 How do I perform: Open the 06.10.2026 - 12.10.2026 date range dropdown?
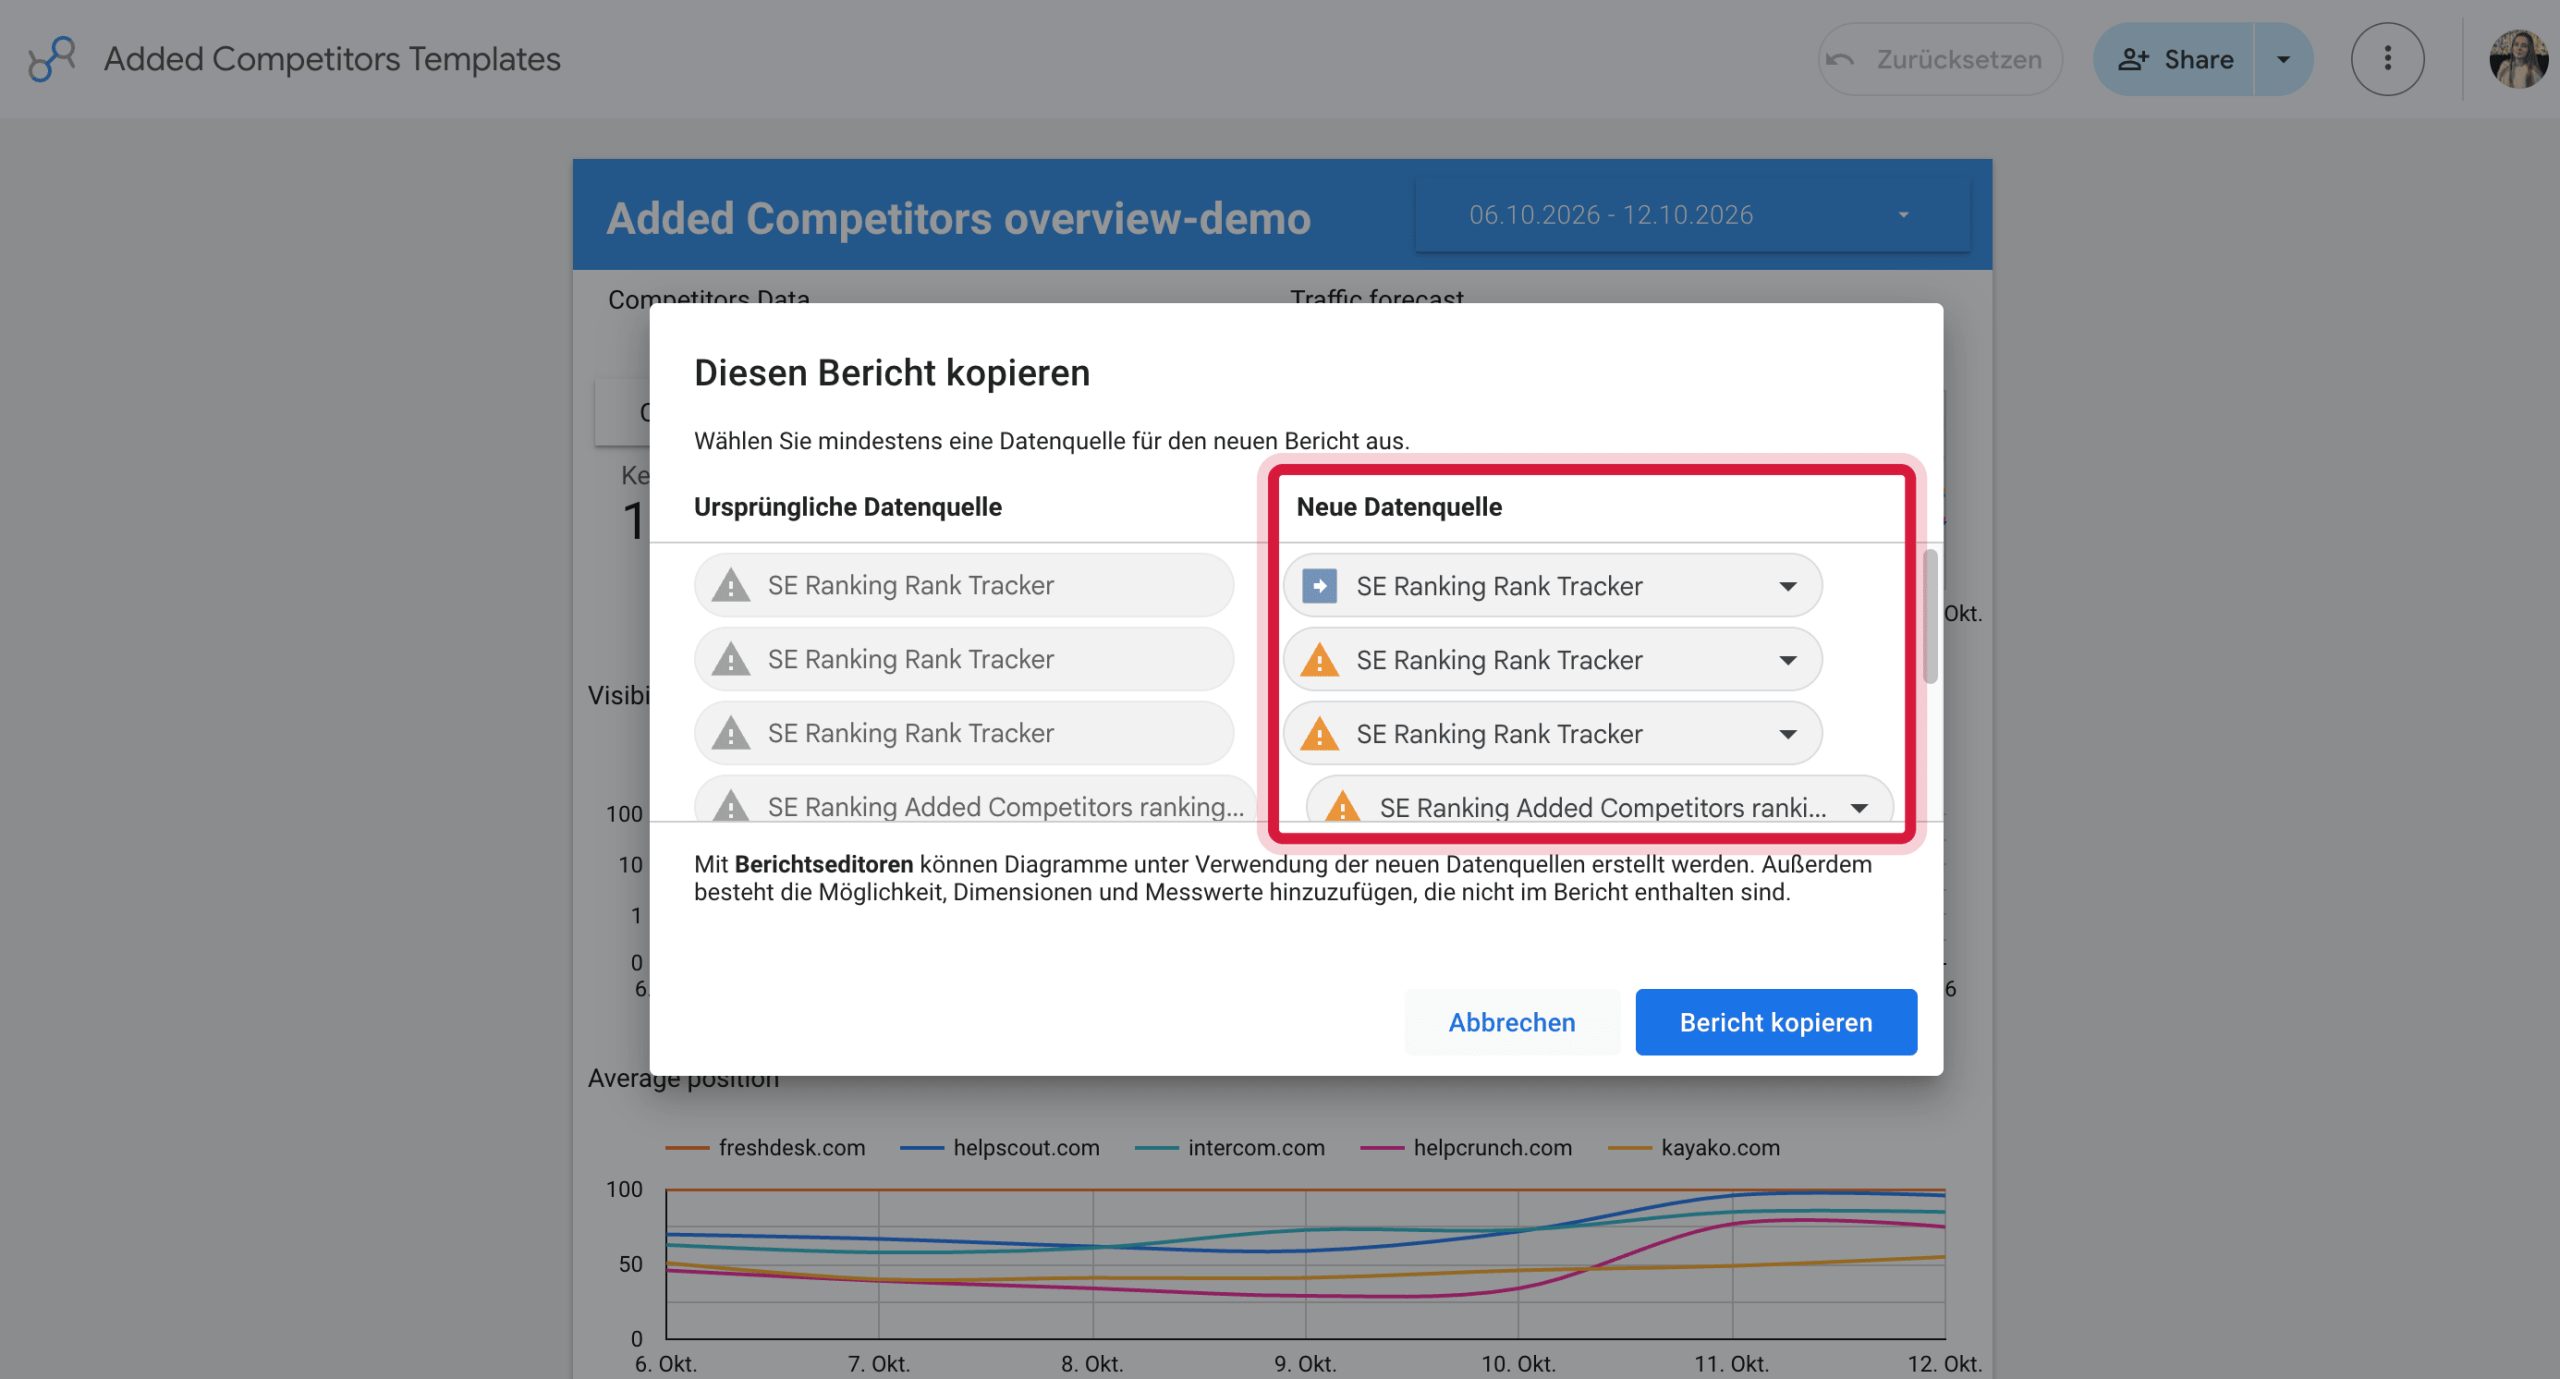[1692, 215]
